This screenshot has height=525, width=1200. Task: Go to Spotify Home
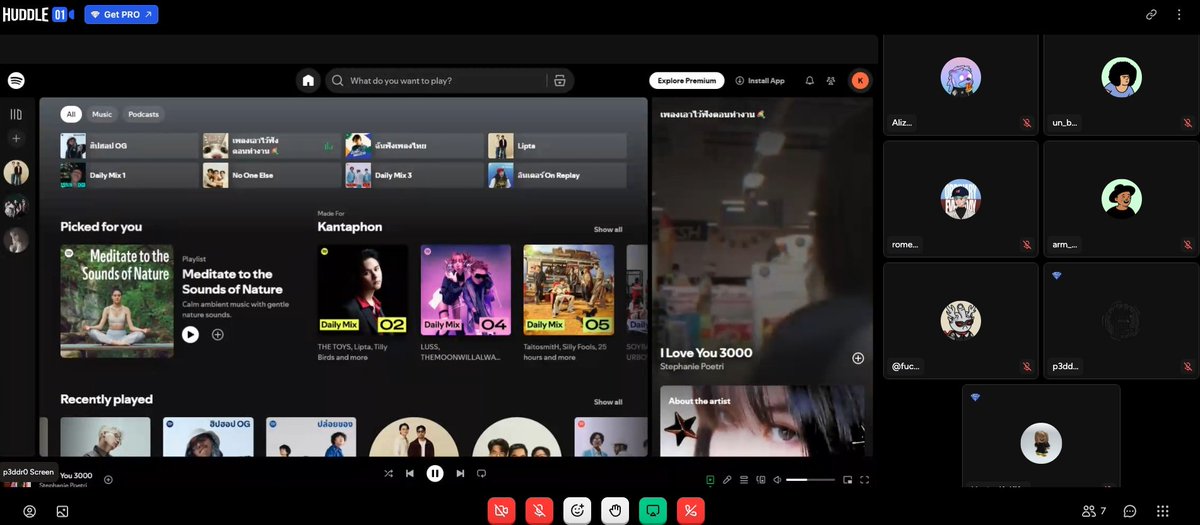click(308, 81)
